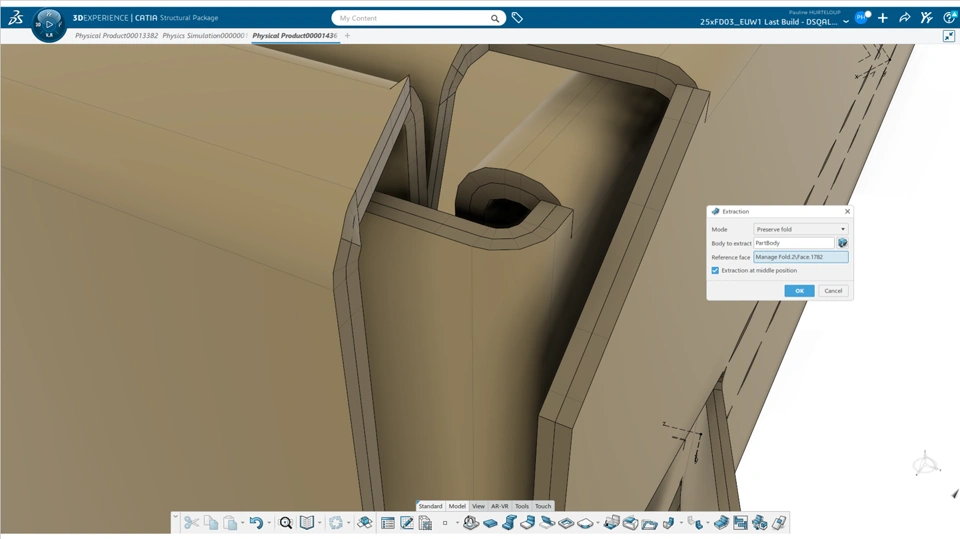Open the Paste options dropdown arrow

coord(242,523)
